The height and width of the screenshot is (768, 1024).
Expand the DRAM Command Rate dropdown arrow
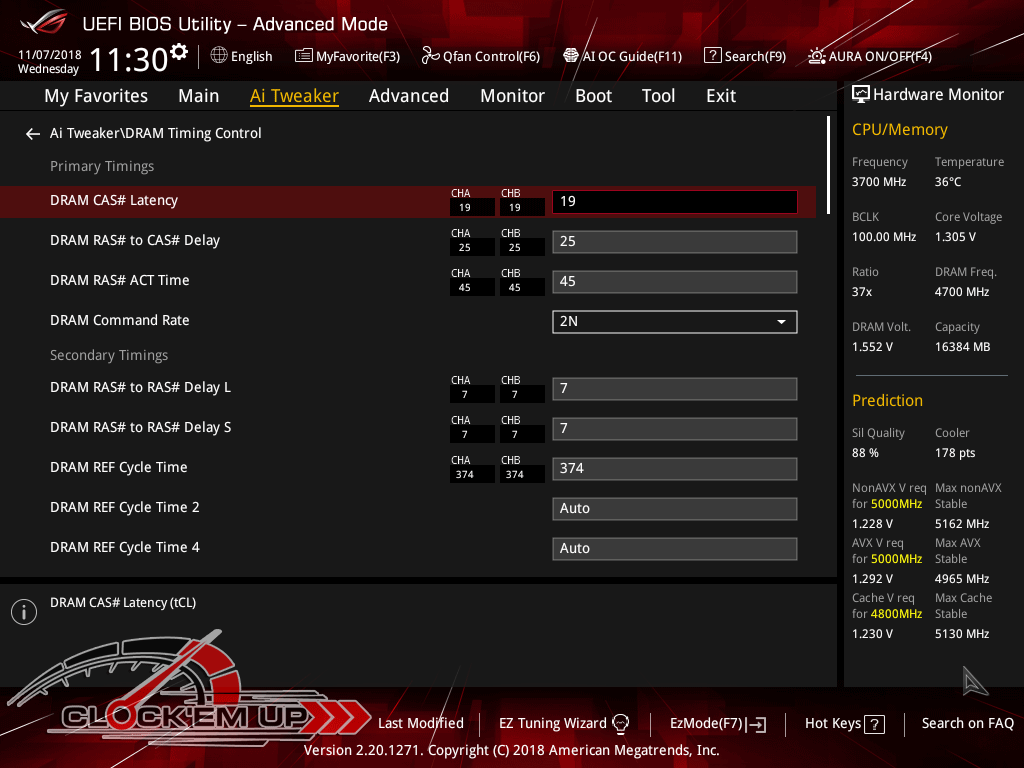[x=781, y=321]
